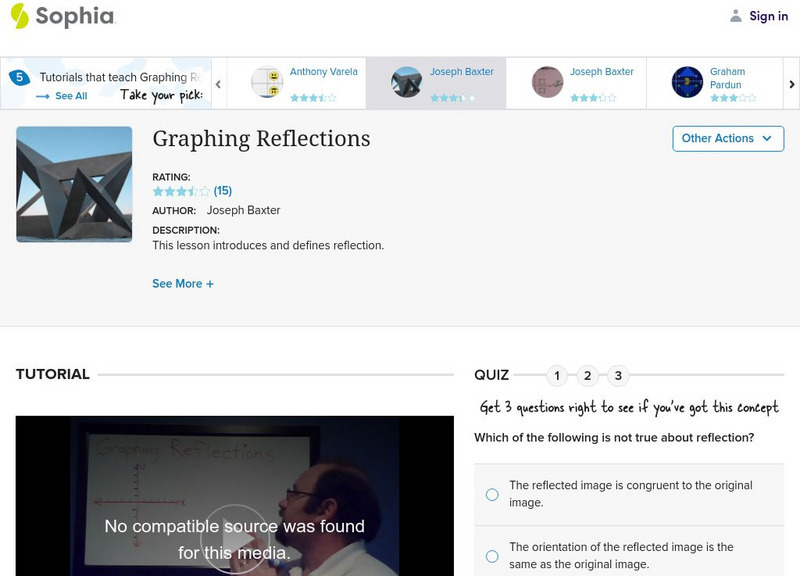Select Anthony Varela tutorial name

(x=323, y=72)
